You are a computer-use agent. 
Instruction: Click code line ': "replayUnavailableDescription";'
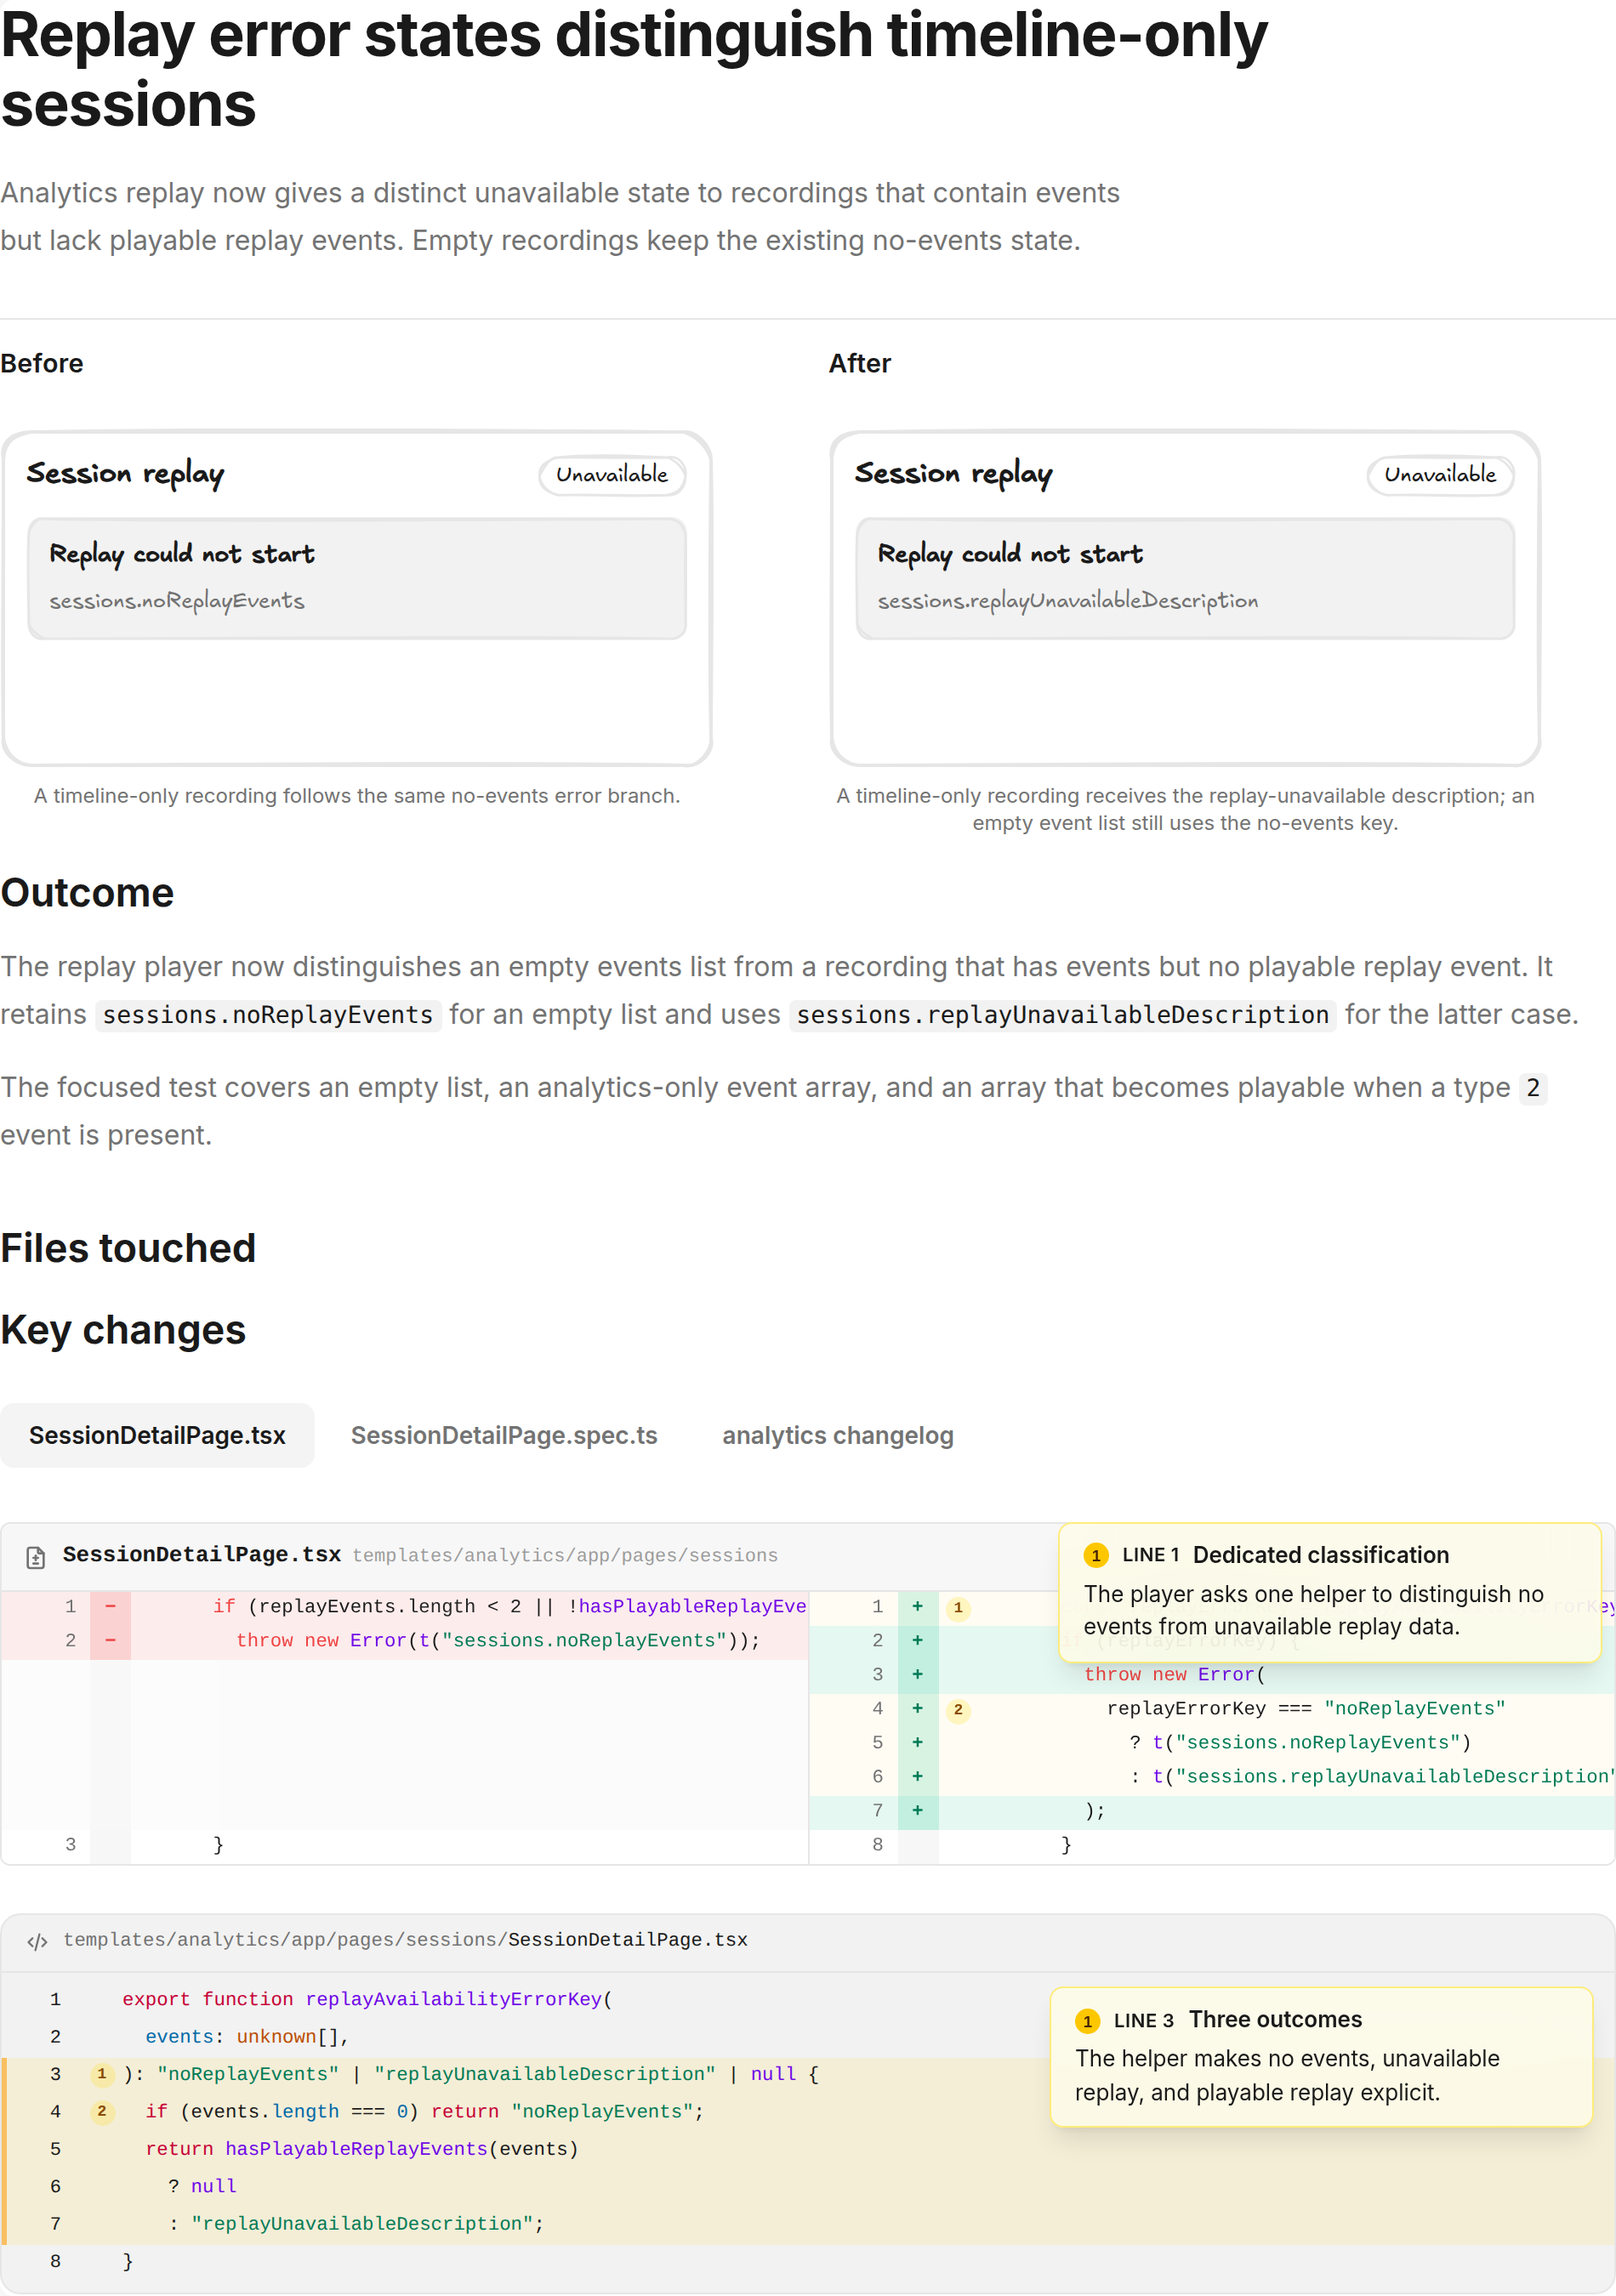(356, 2224)
